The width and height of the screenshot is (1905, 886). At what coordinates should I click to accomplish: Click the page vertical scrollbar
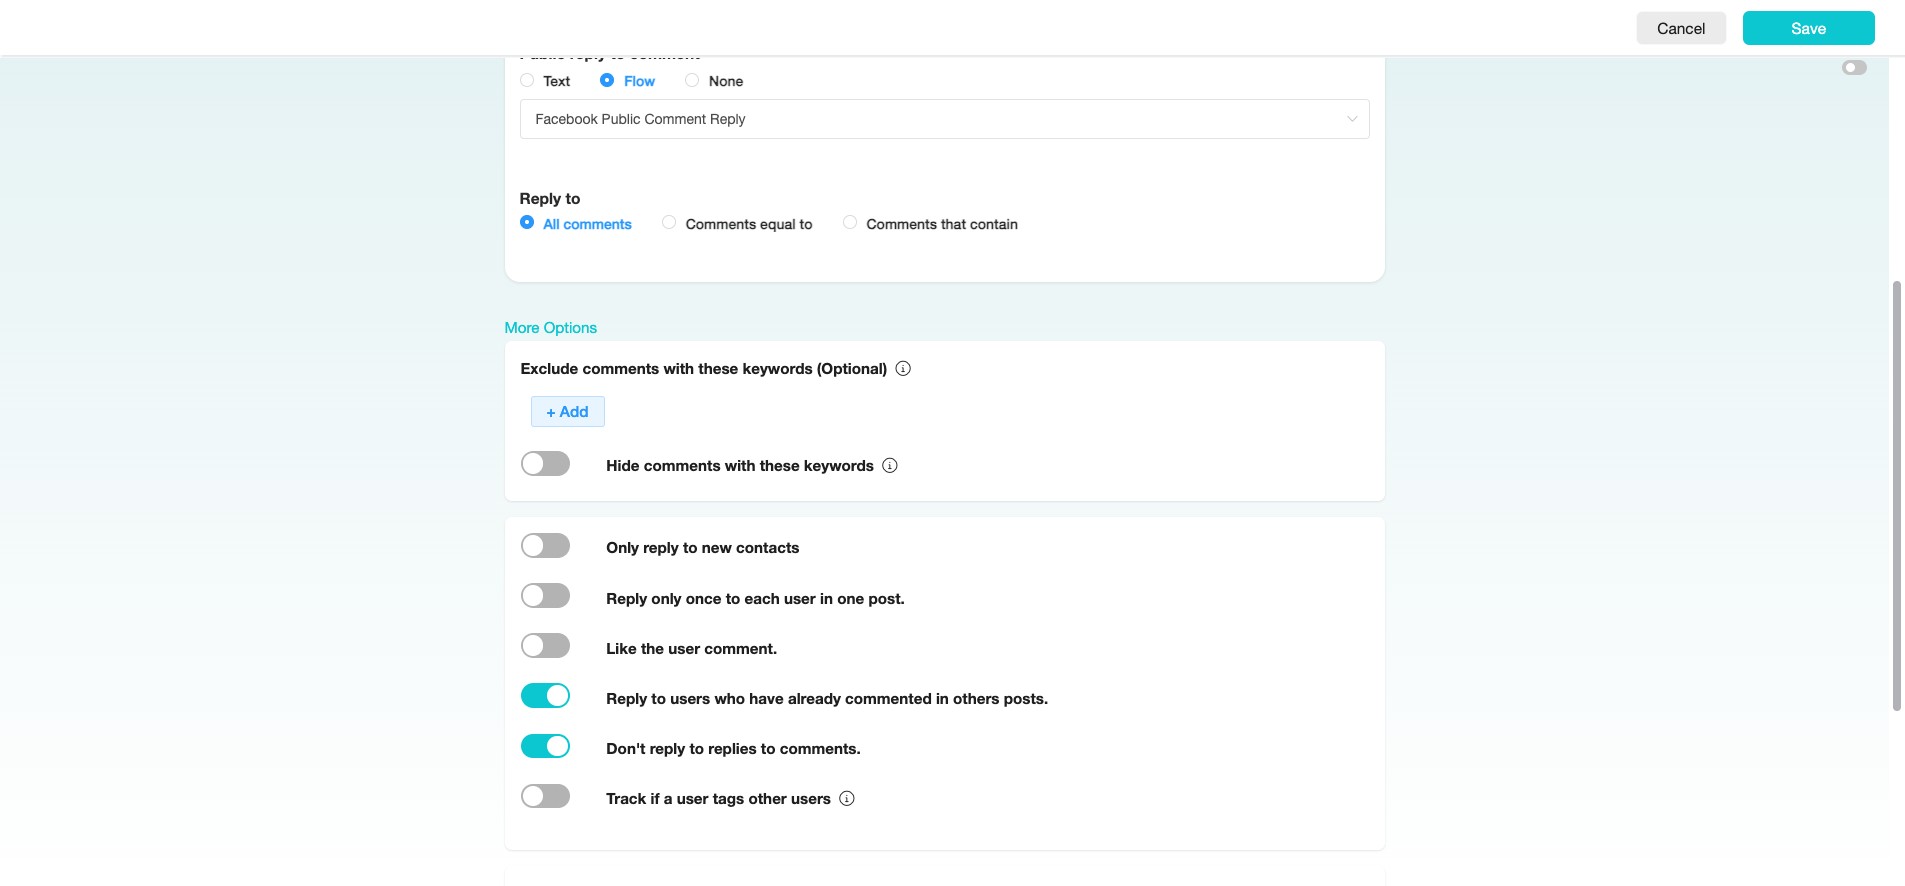(x=1896, y=496)
